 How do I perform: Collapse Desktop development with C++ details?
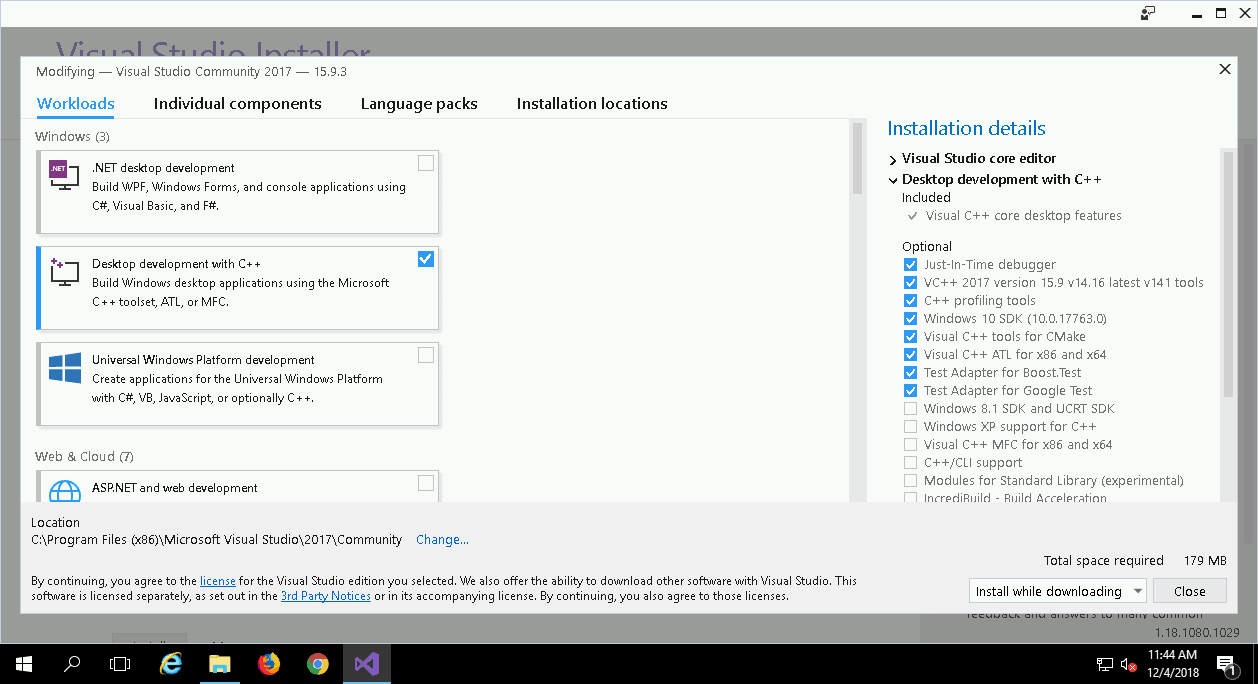[x=893, y=180]
